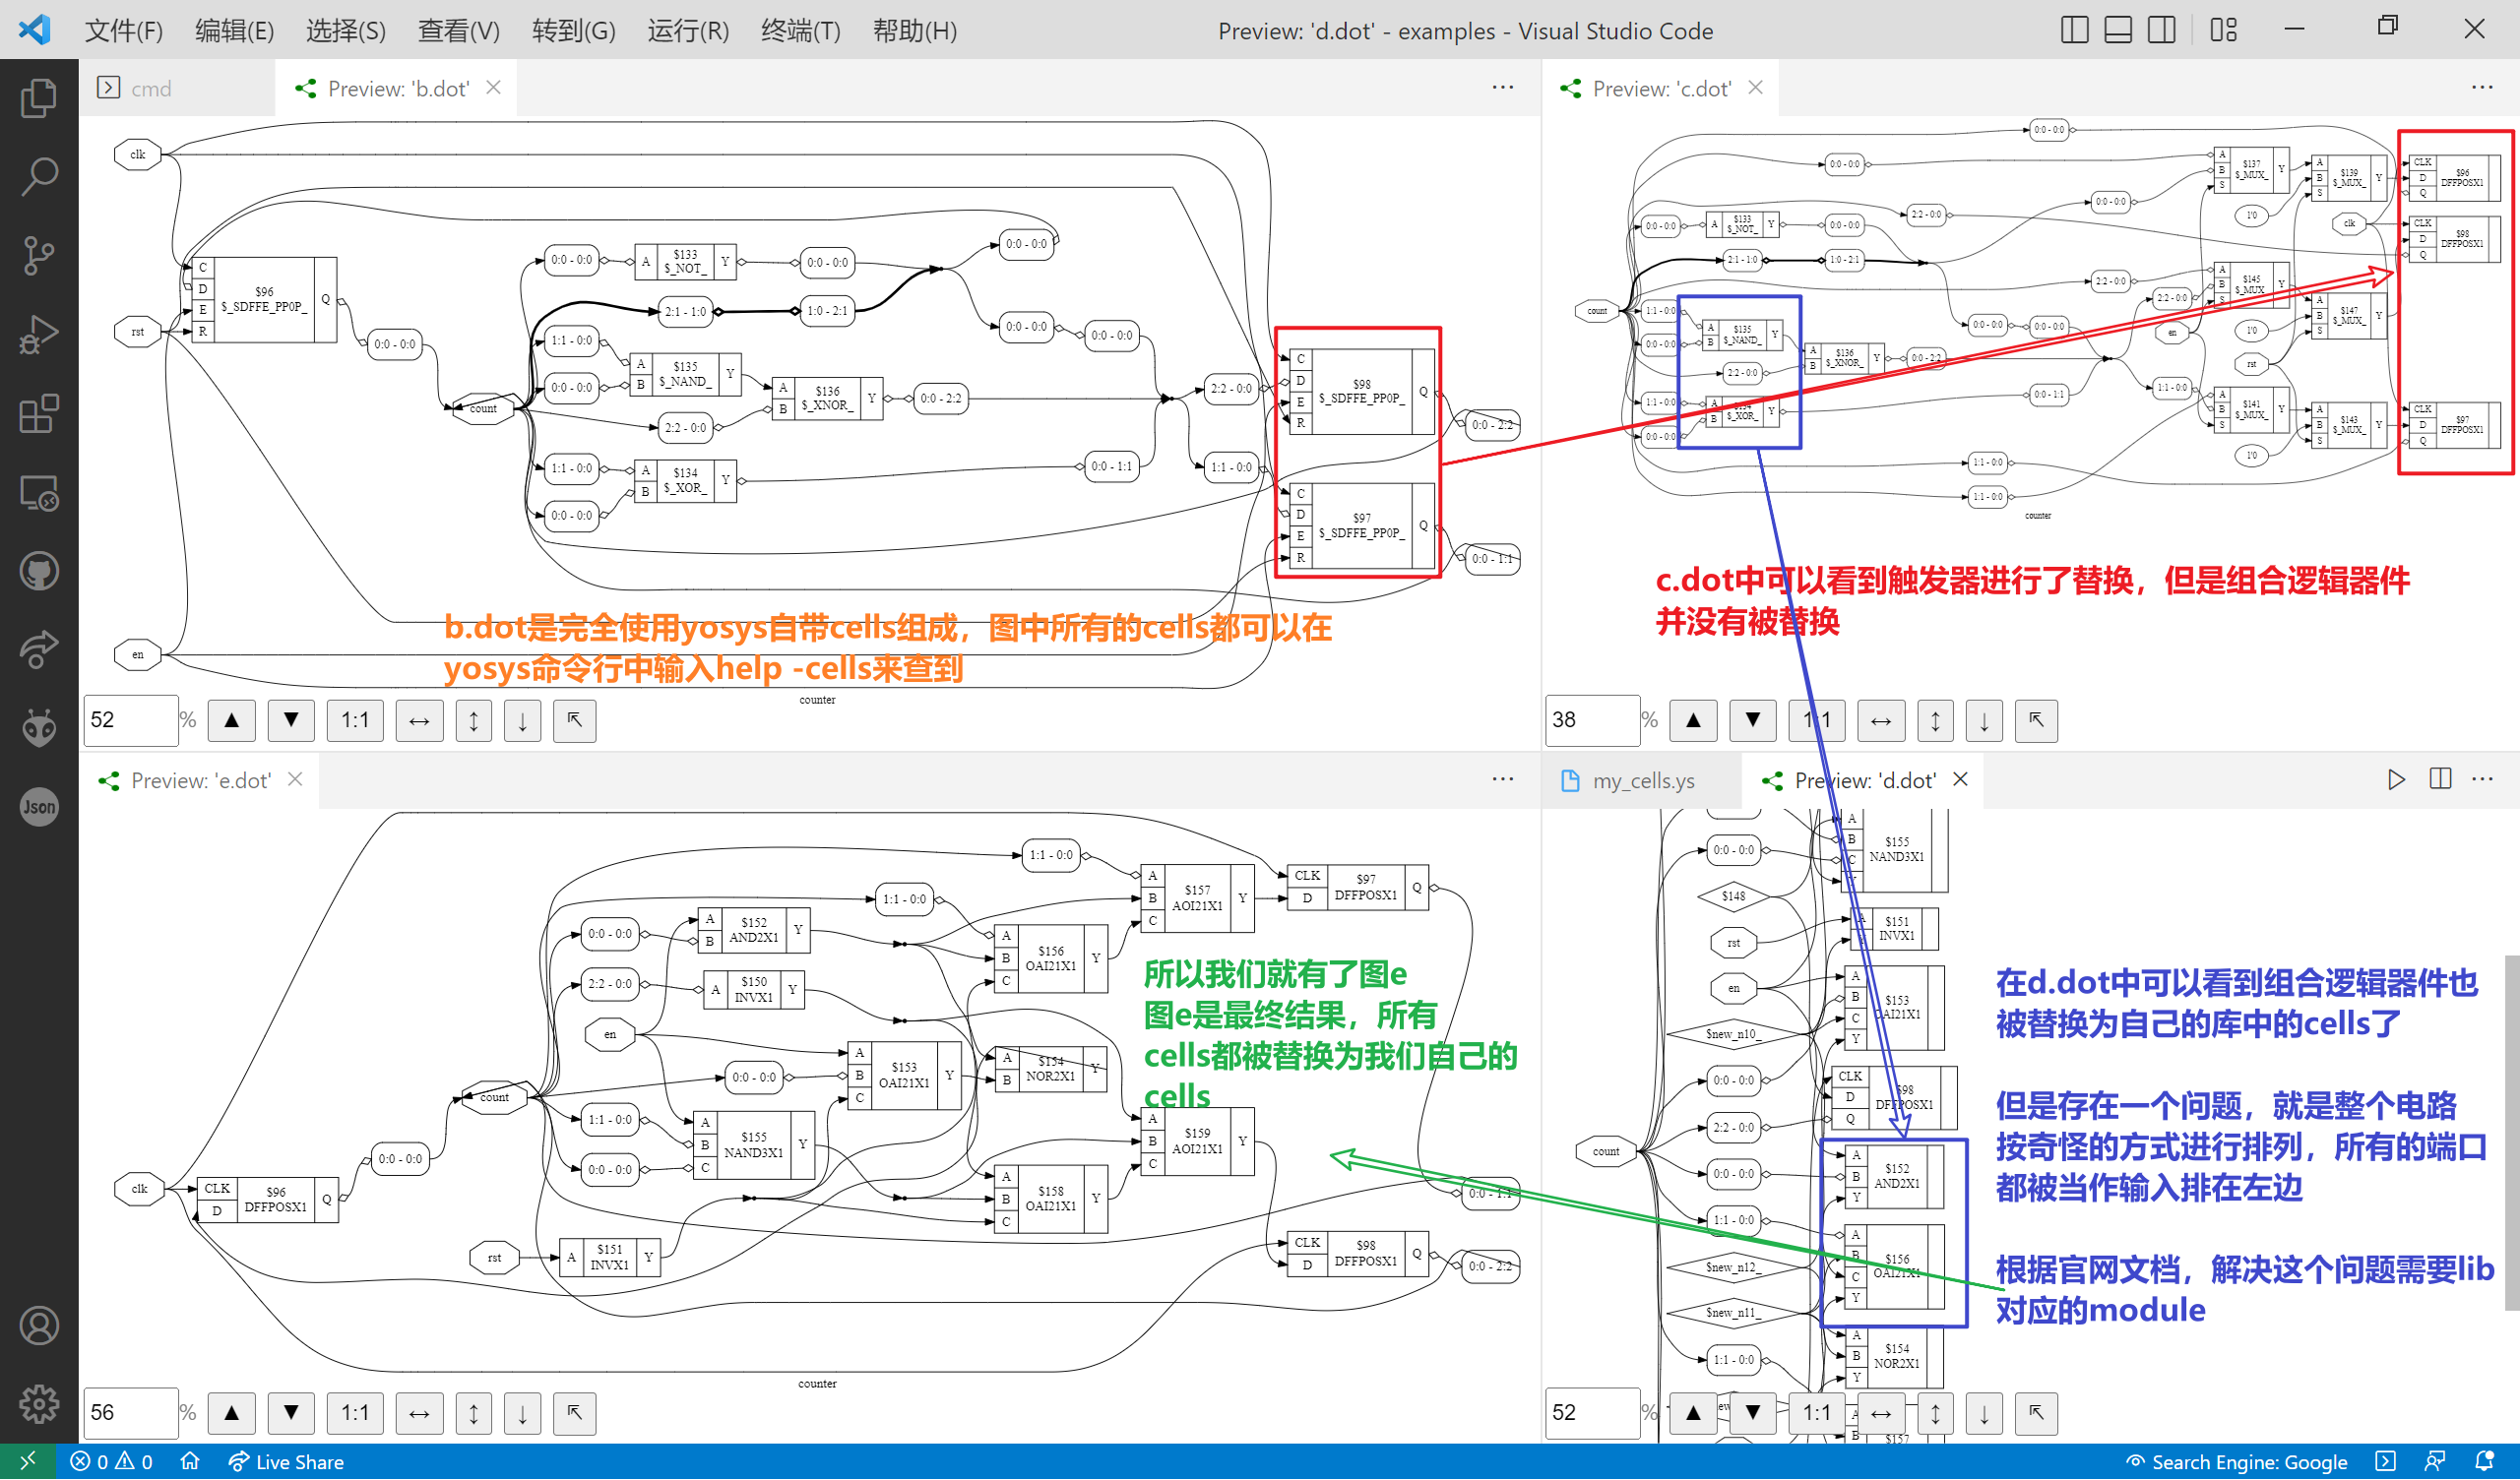Edit zoom percentage field in b.dot preview

click(x=130, y=720)
